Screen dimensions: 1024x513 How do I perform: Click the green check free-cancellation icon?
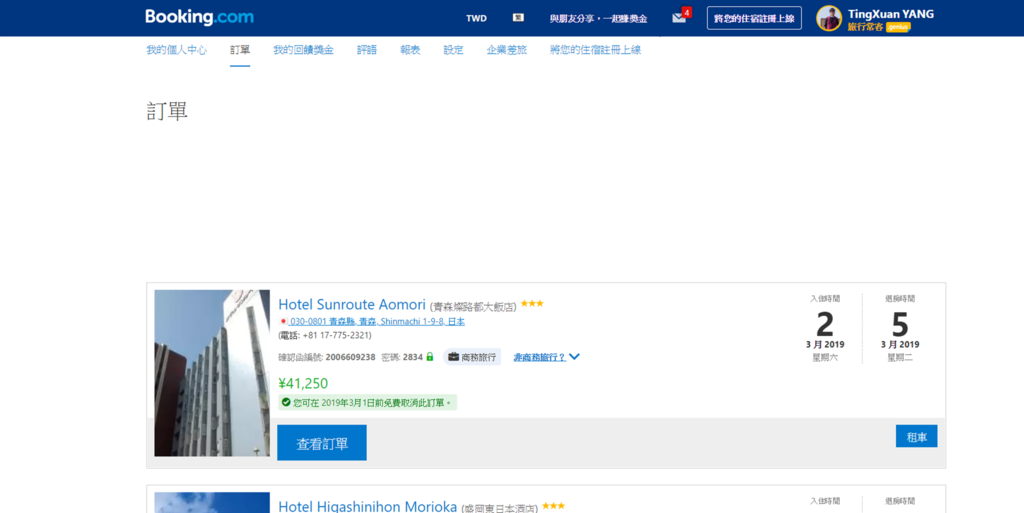click(x=285, y=402)
